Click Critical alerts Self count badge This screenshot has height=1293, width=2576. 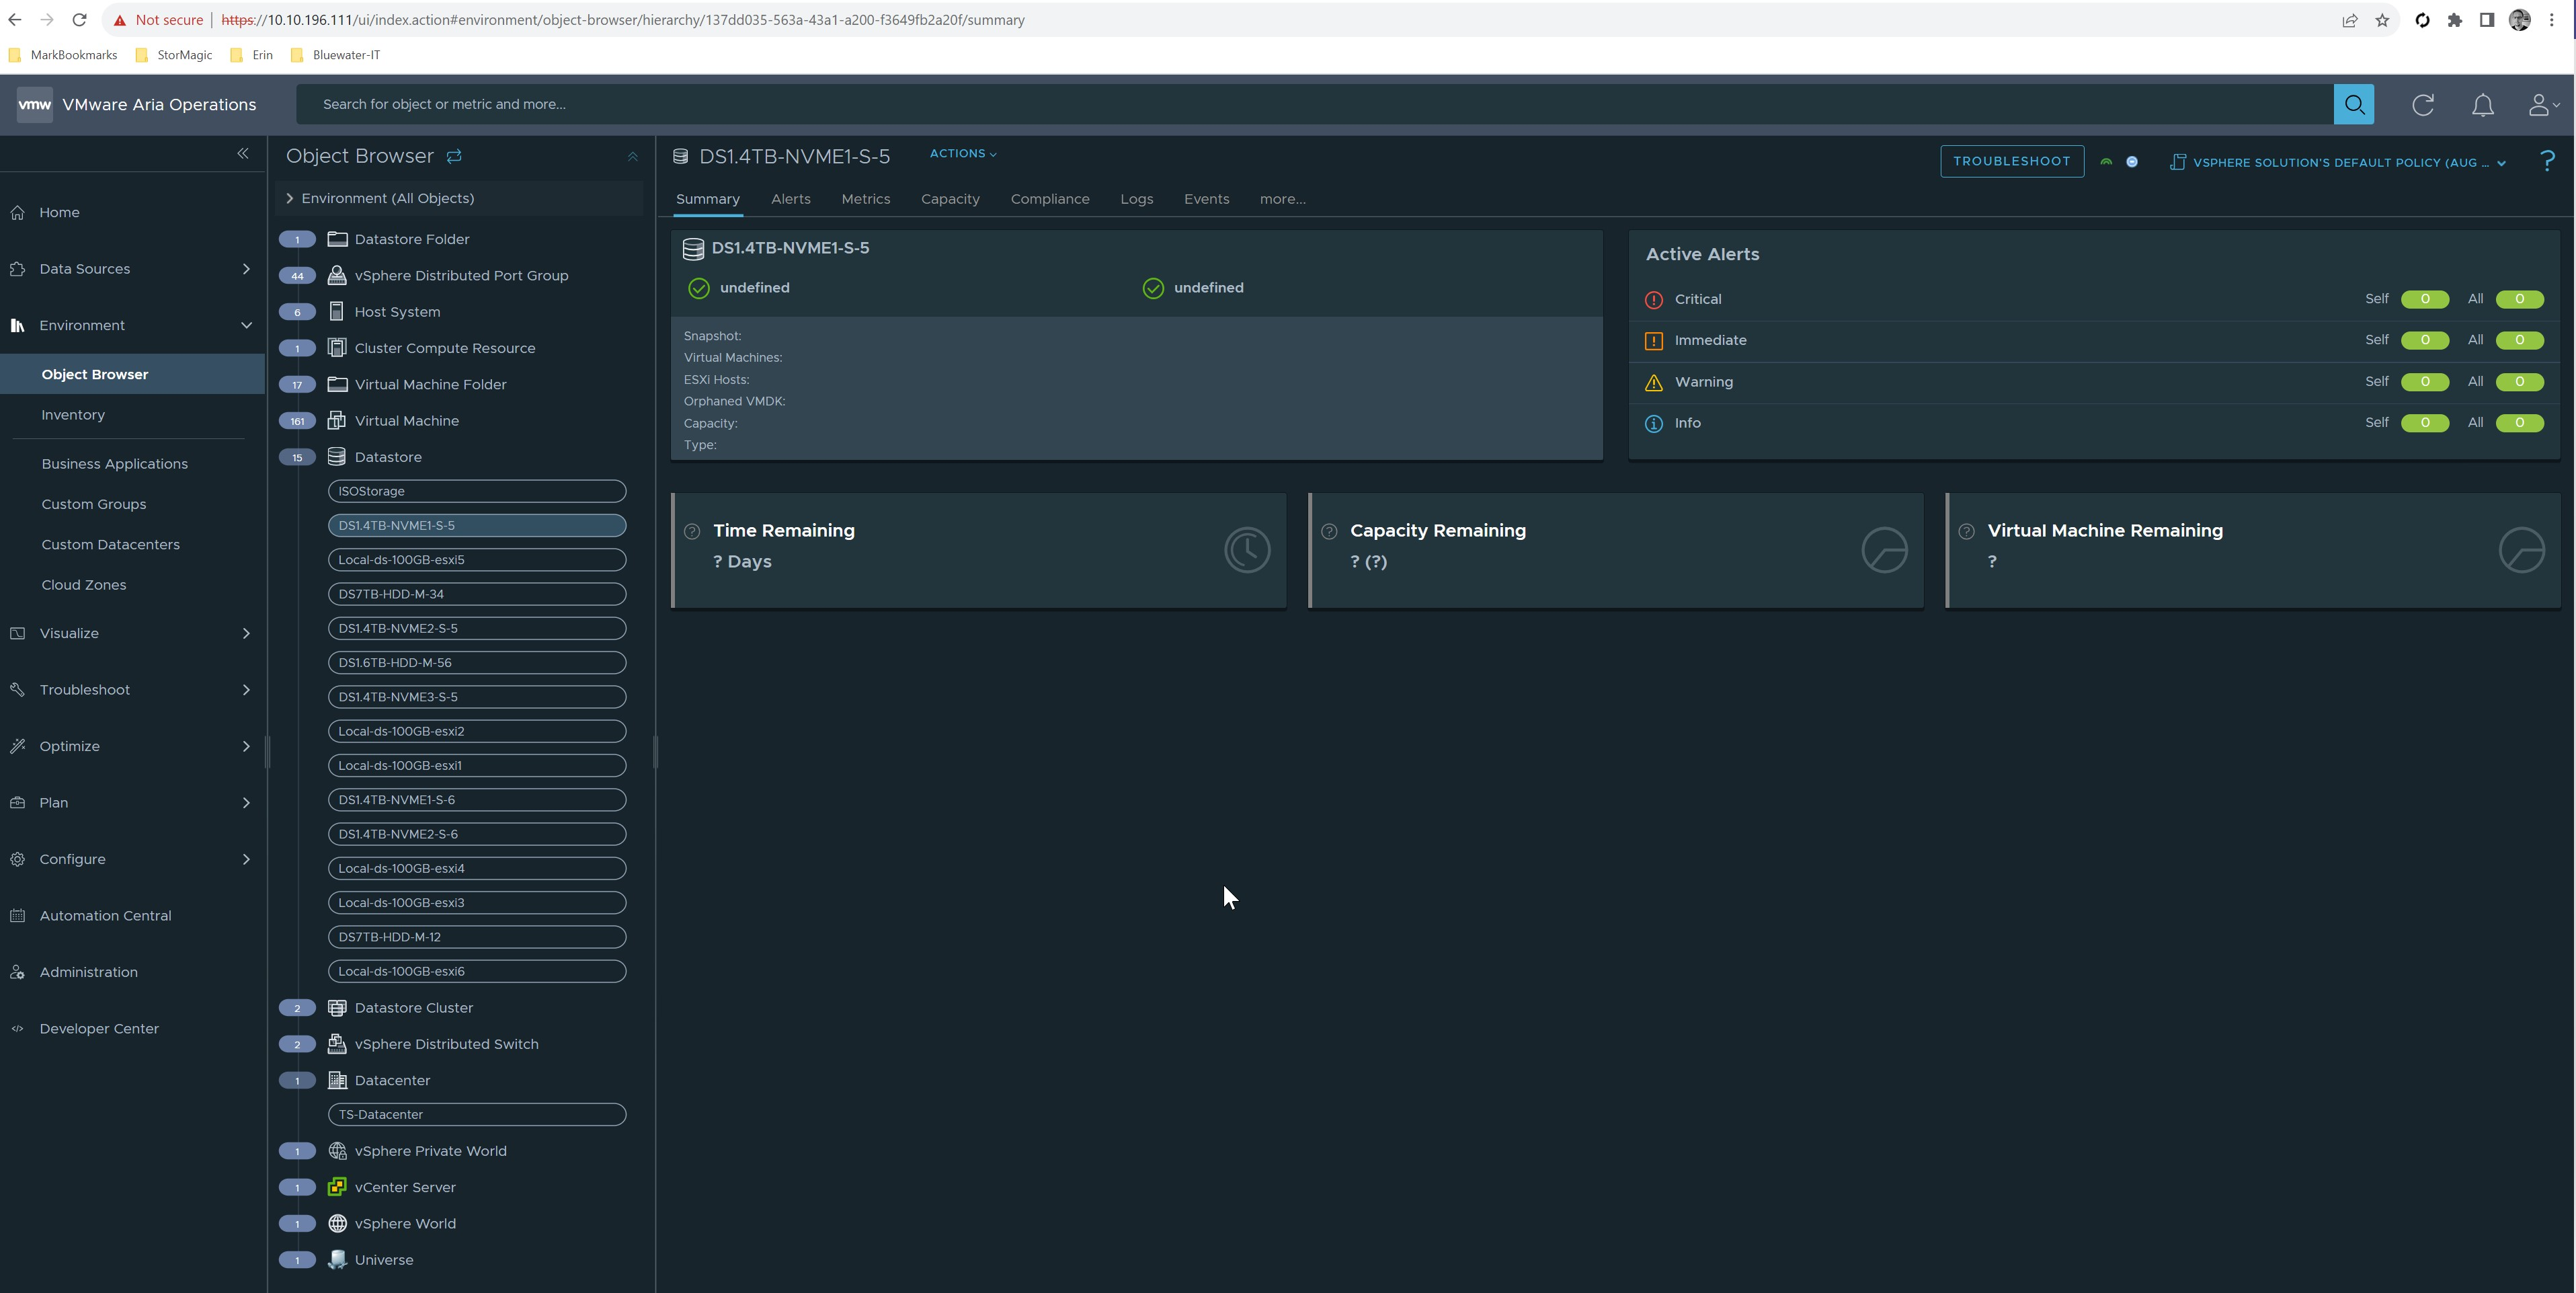(x=2424, y=299)
